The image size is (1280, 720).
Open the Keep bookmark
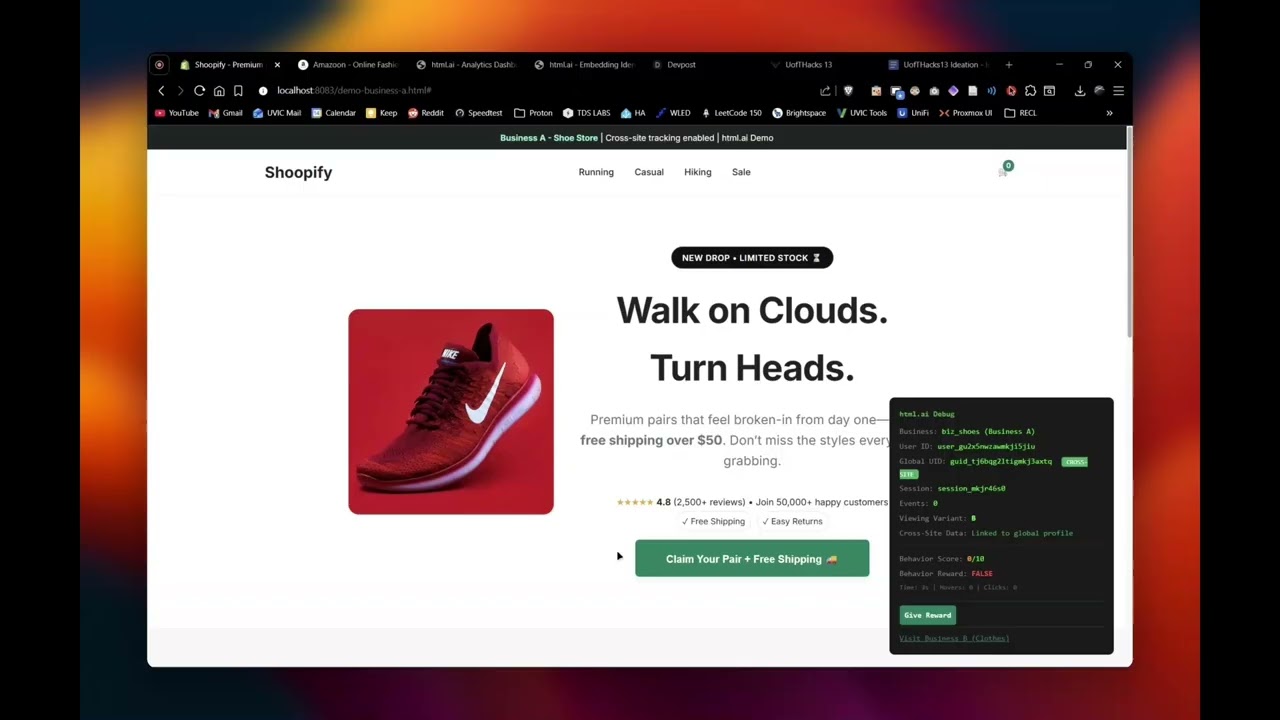tap(382, 113)
